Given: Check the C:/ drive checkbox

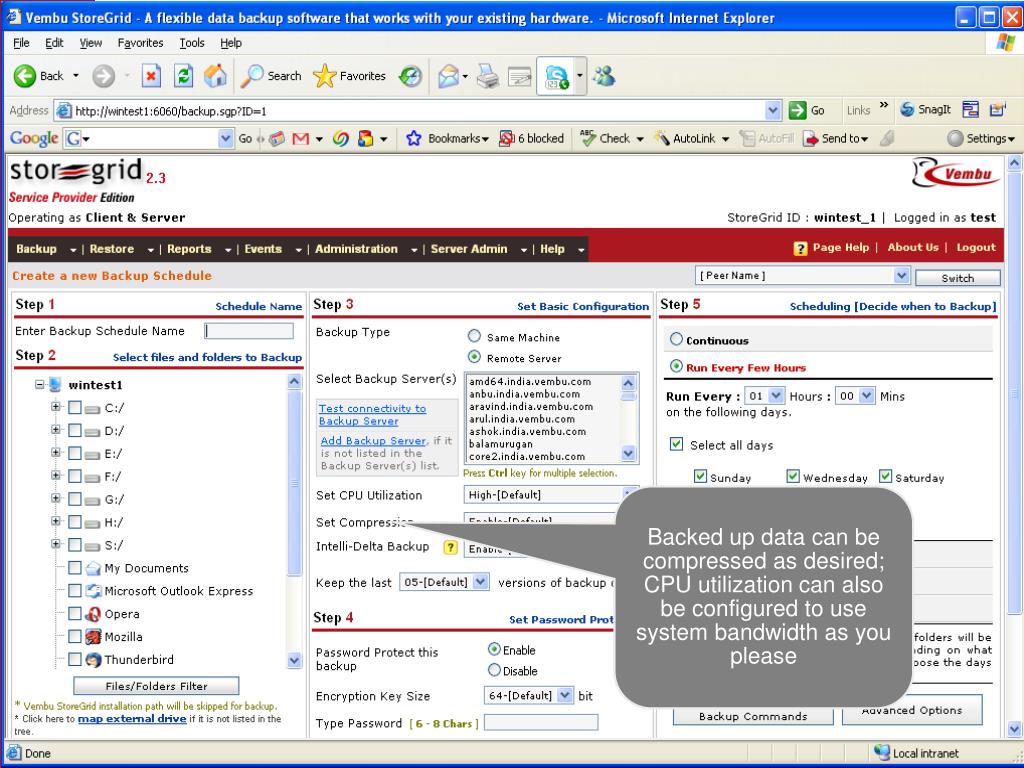Looking at the screenshot, I should click(x=74, y=408).
